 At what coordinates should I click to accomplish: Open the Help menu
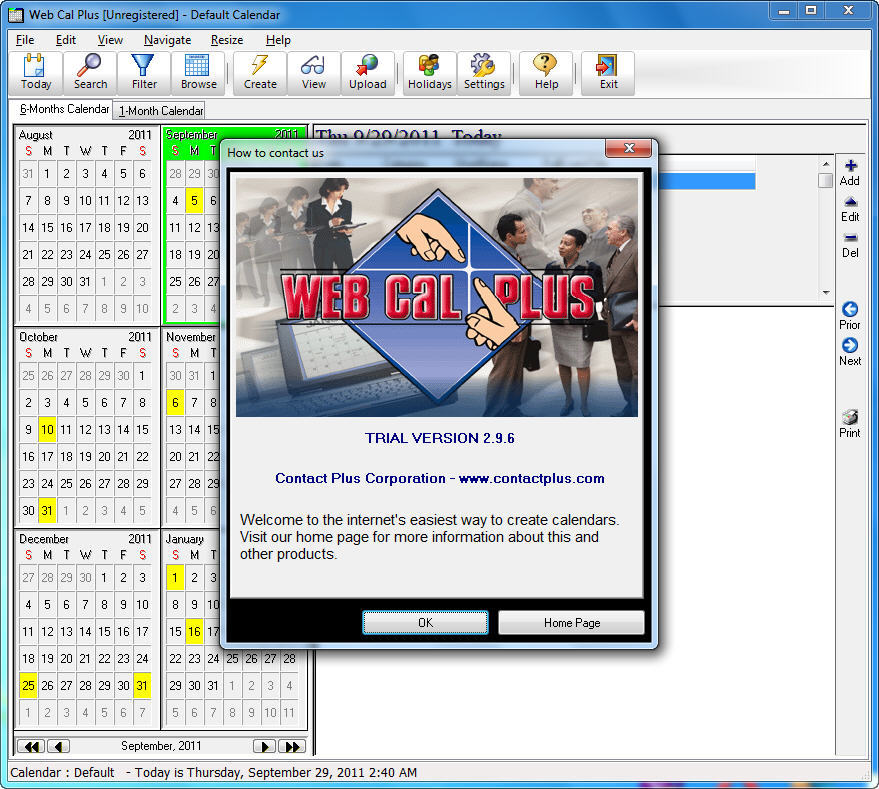tap(278, 40)
